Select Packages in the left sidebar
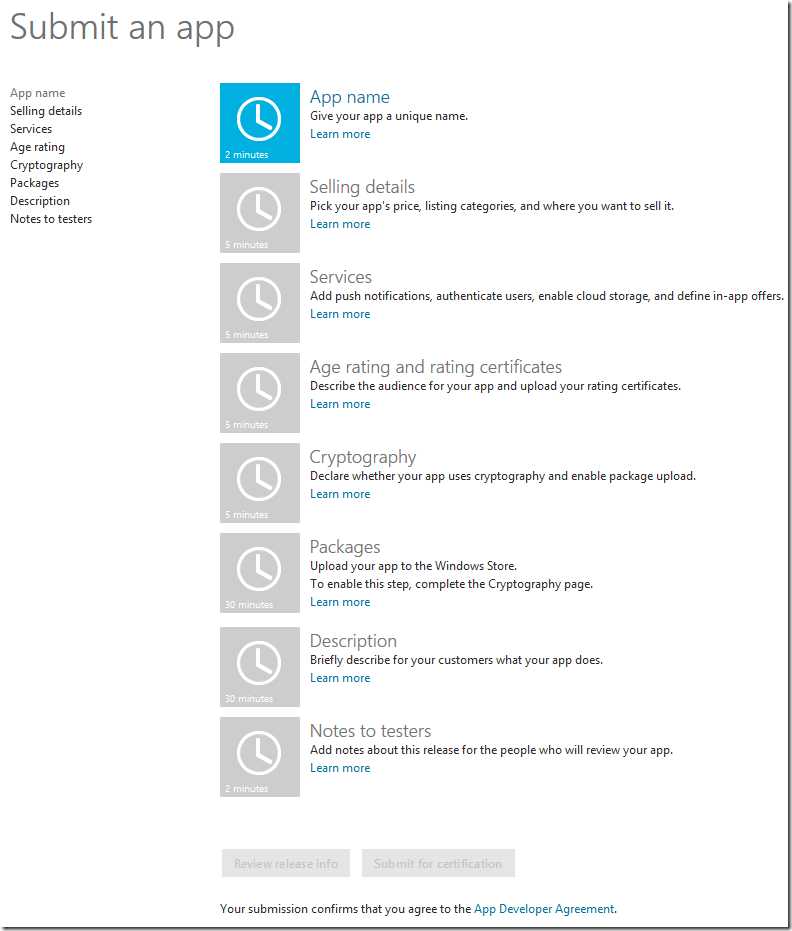The height and width of the screenshot is (931, 792). click(x=34, y=183)
